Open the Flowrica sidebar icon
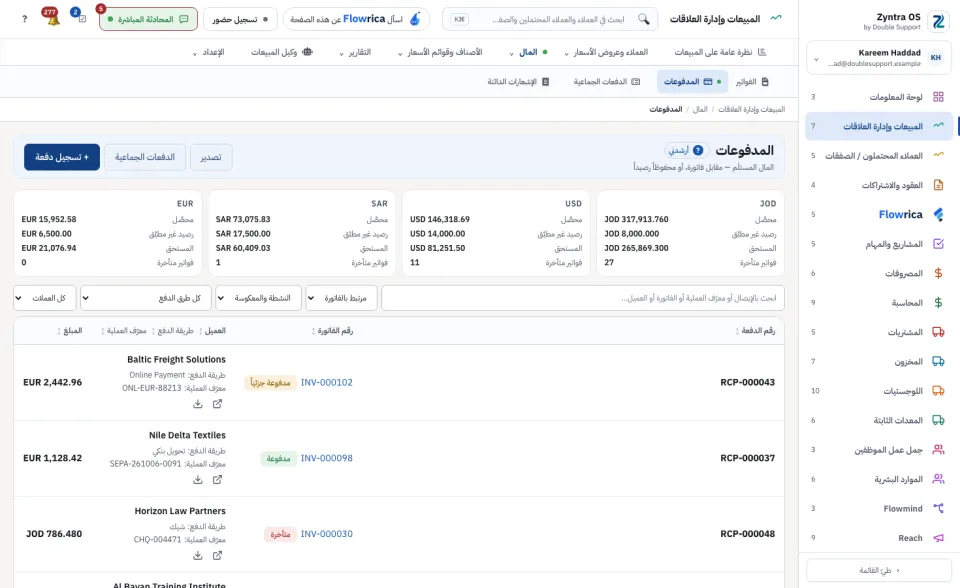The image size is (960, 588). (938, 214)
